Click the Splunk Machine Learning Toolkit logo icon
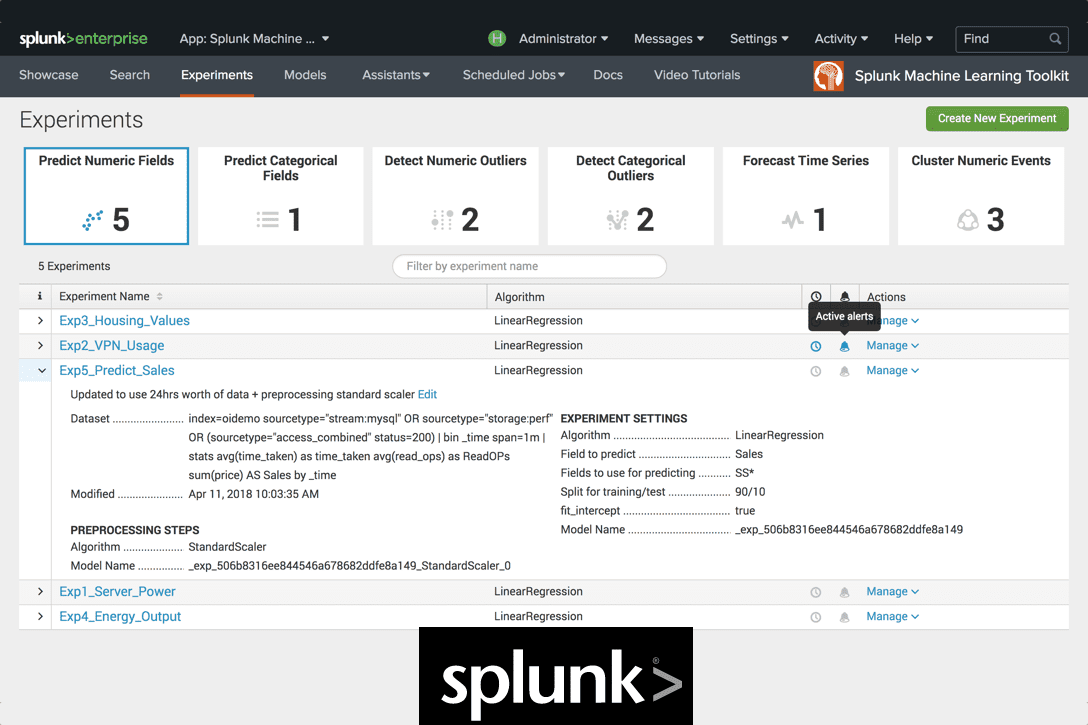 coord(829,76)
